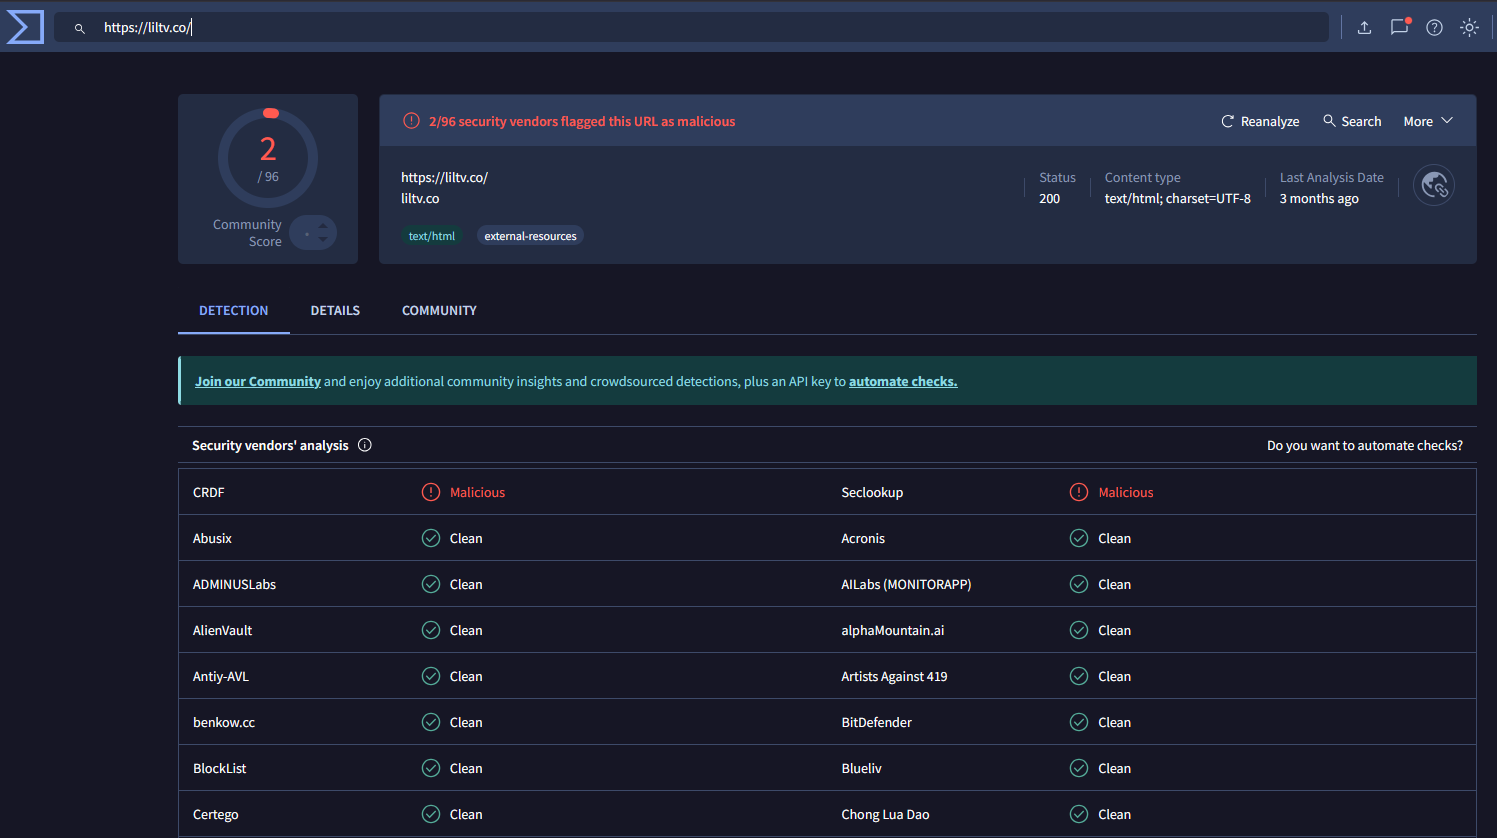The width and height of the screenshot is (1497, 838).
Task: Toggle the light/dark theme sun icon
Action: (x=1469, y=28)
